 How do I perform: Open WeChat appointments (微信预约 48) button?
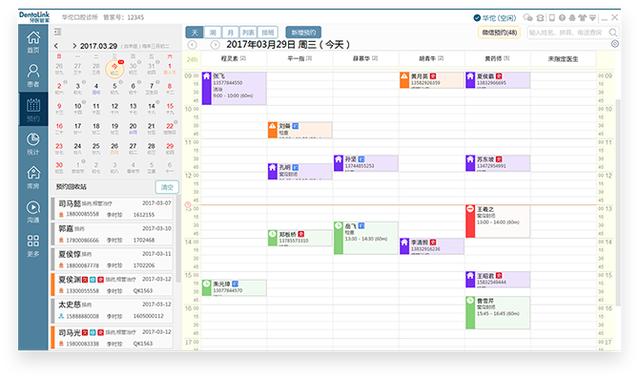(499, 32)
